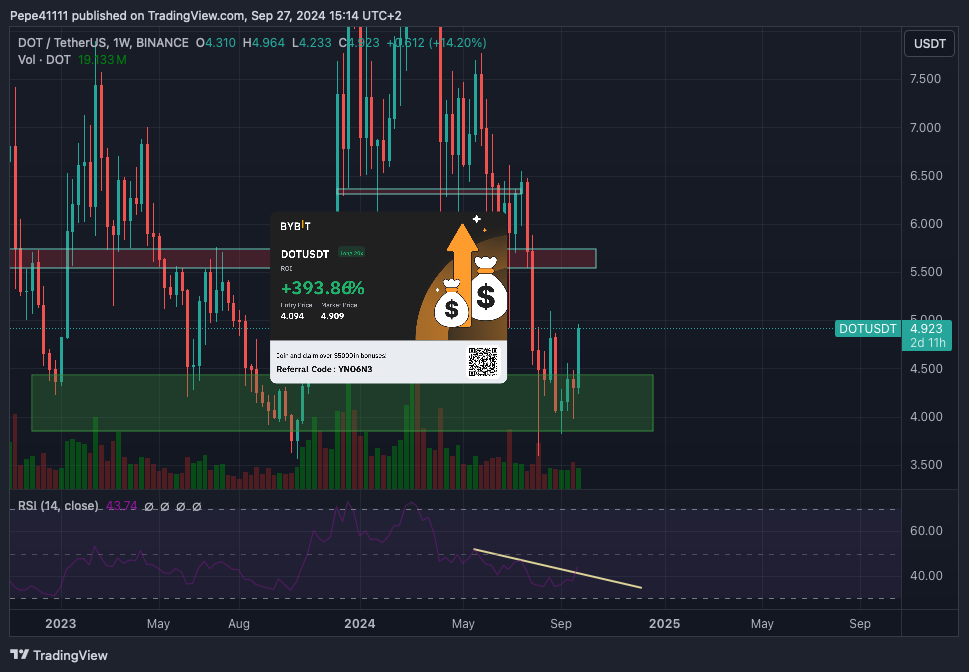Image resolution: width=969 pixels, height=672 pixels.
Task: Click the 2023 time axis label
Action: coord(61,623)
